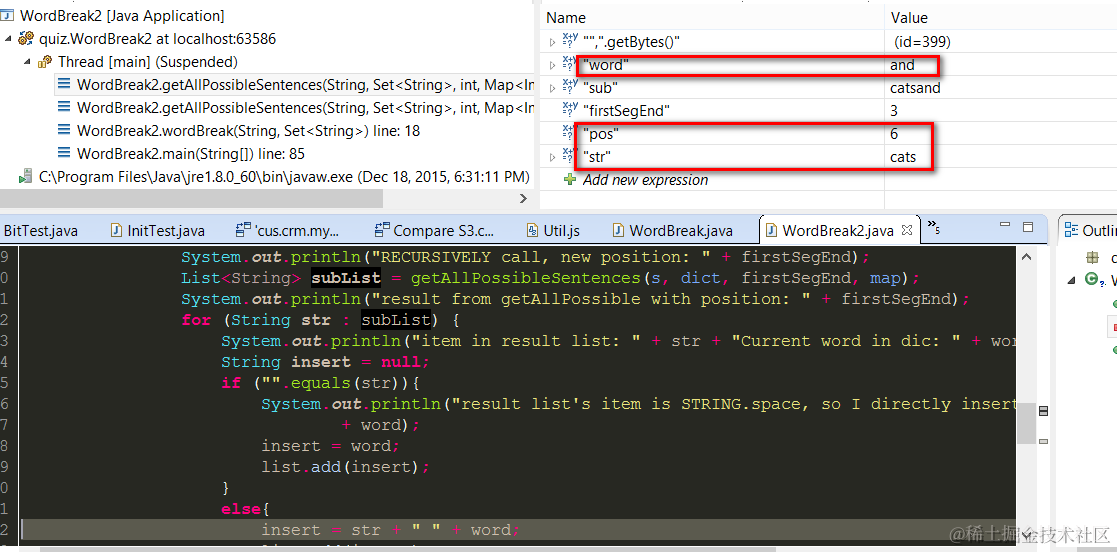Click the Value column header

coord(909,18)
